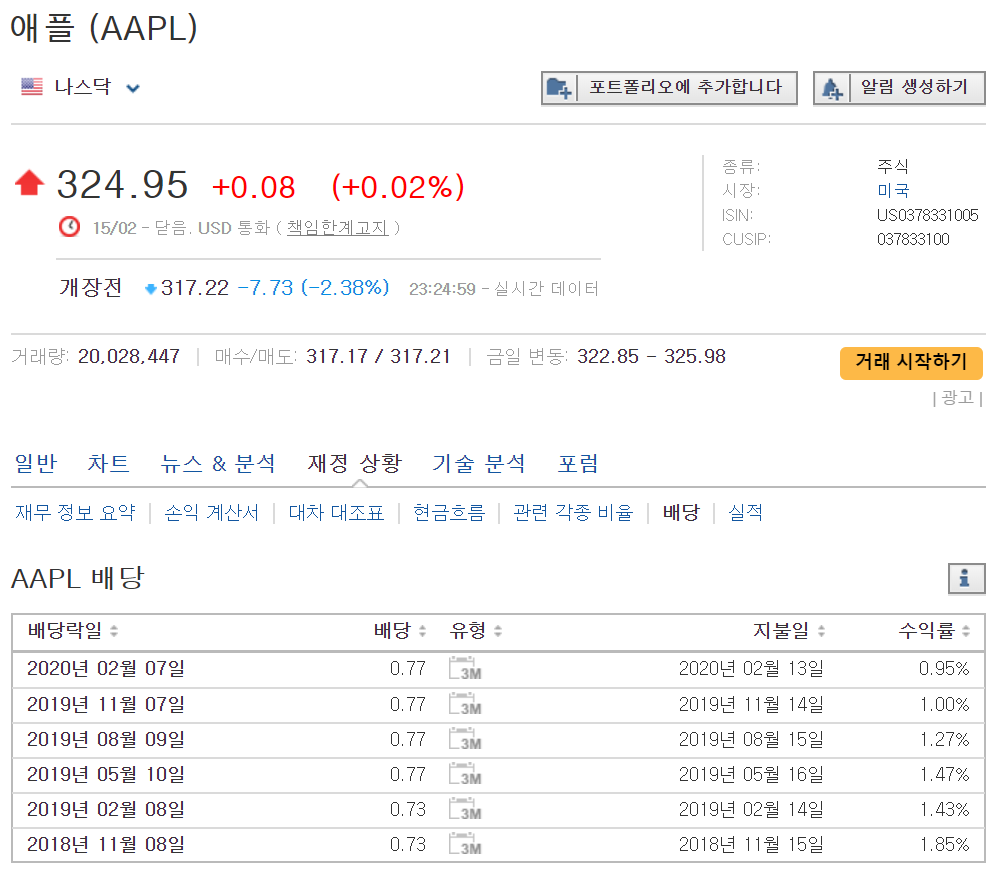Click the CUSIP value 037833100
This screenshot has height=881, width=994.
pyautogui.click(x=913, y=240)
